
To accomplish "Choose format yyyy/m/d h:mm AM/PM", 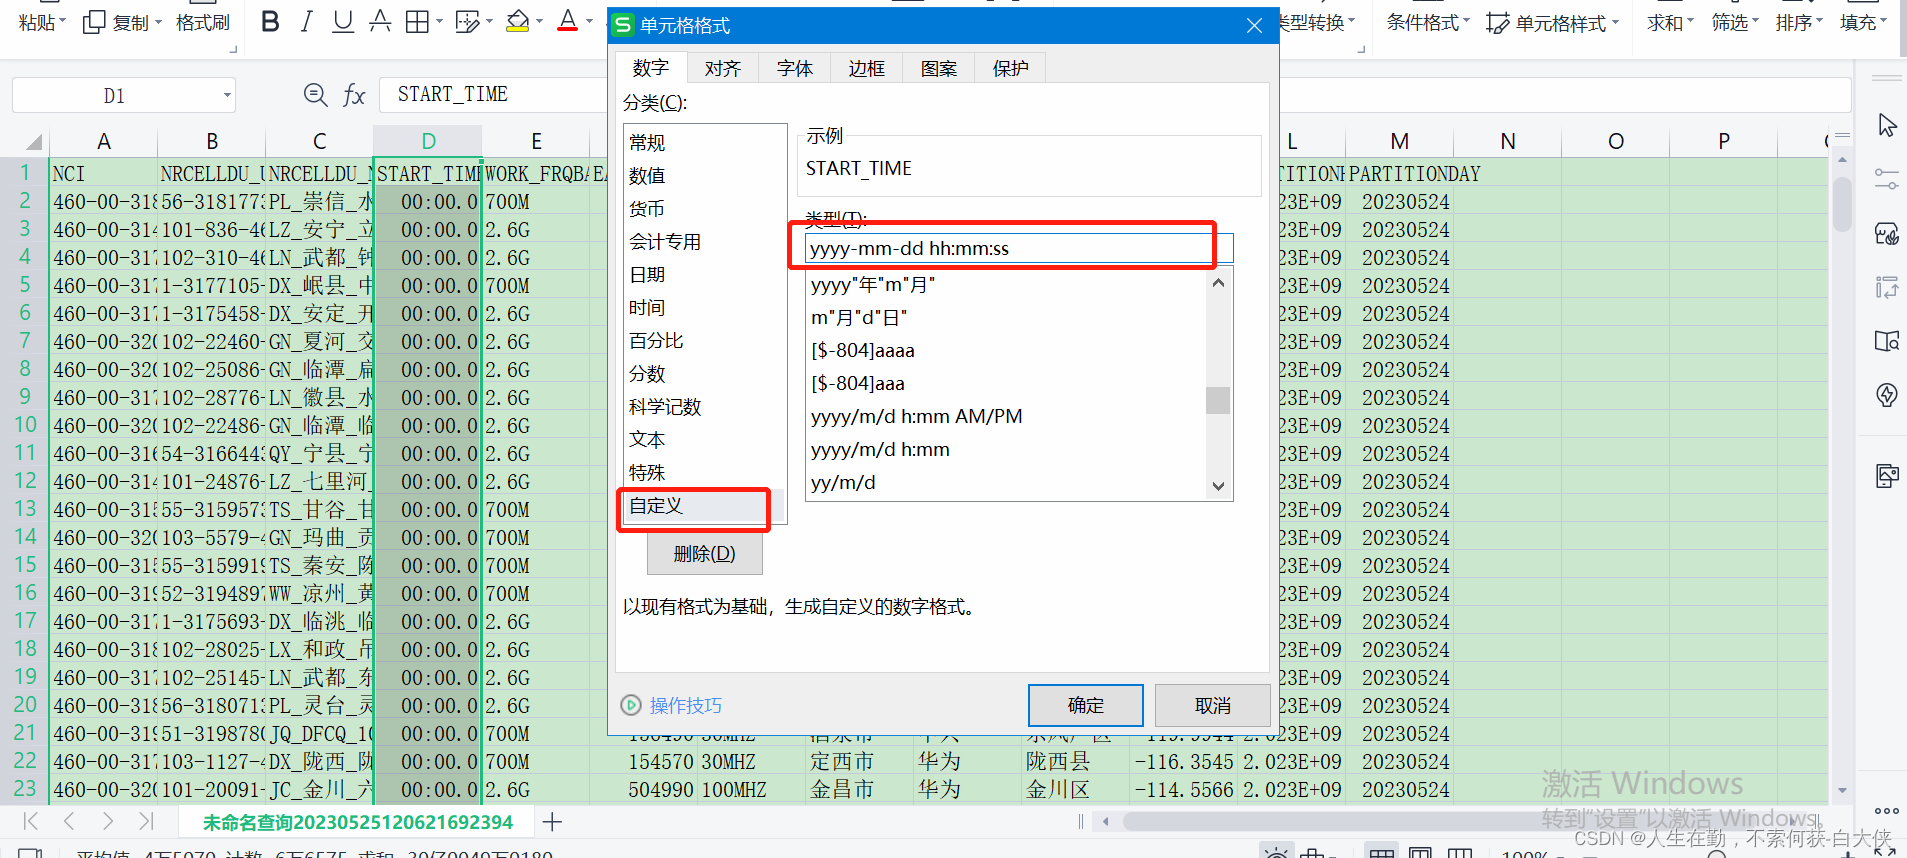I will tap(1006, 417).
